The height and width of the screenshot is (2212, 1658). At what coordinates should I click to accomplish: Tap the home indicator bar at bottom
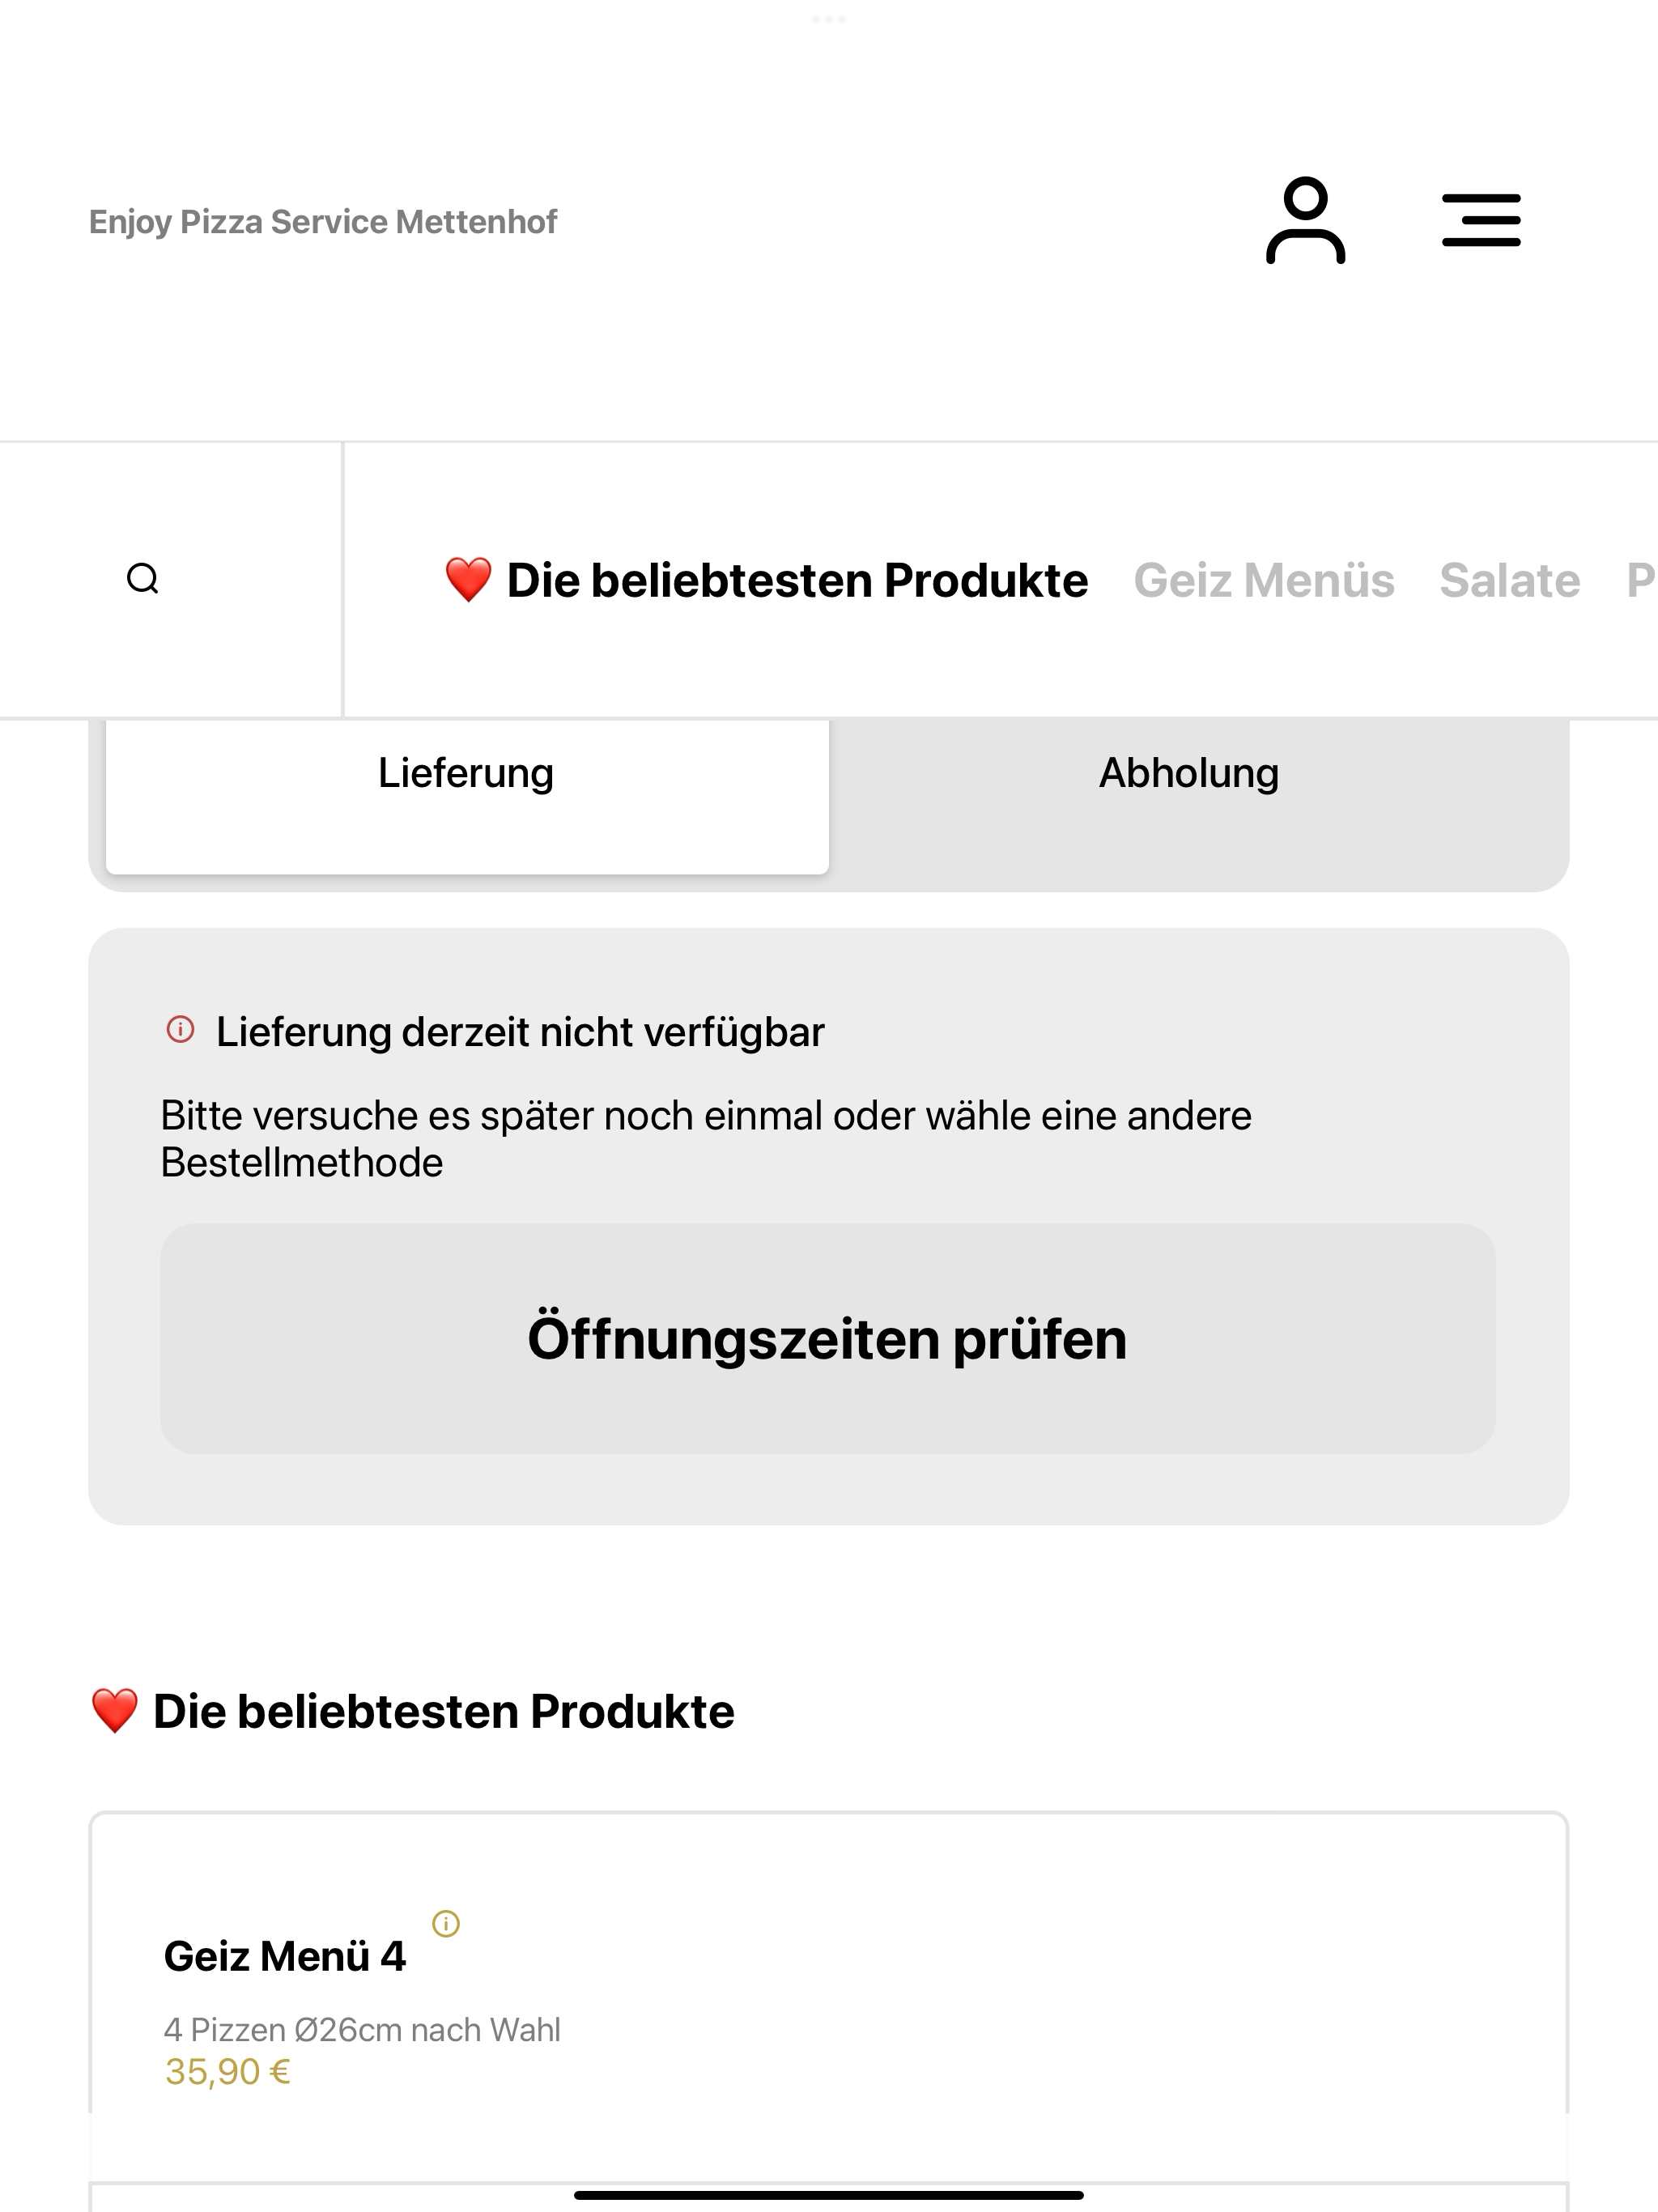point(829,2195)
